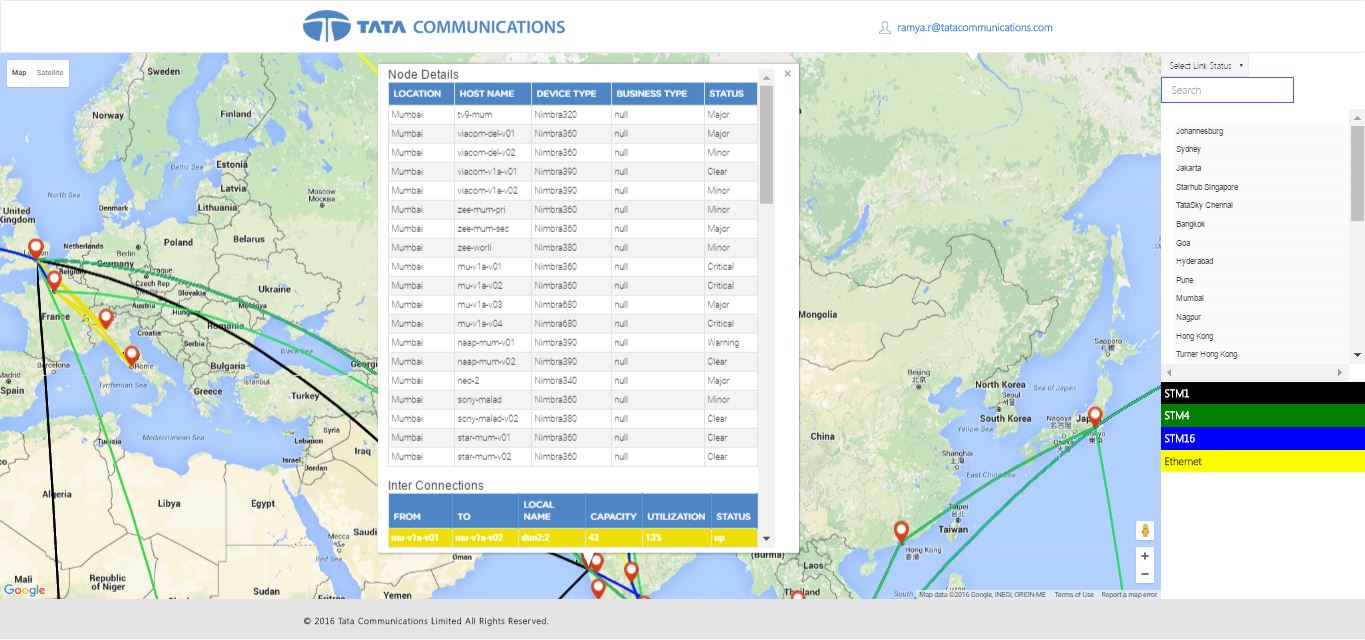Select Hyderabad from the location list
Screen dimensions: 1365x640
[x=1194, y=261]
